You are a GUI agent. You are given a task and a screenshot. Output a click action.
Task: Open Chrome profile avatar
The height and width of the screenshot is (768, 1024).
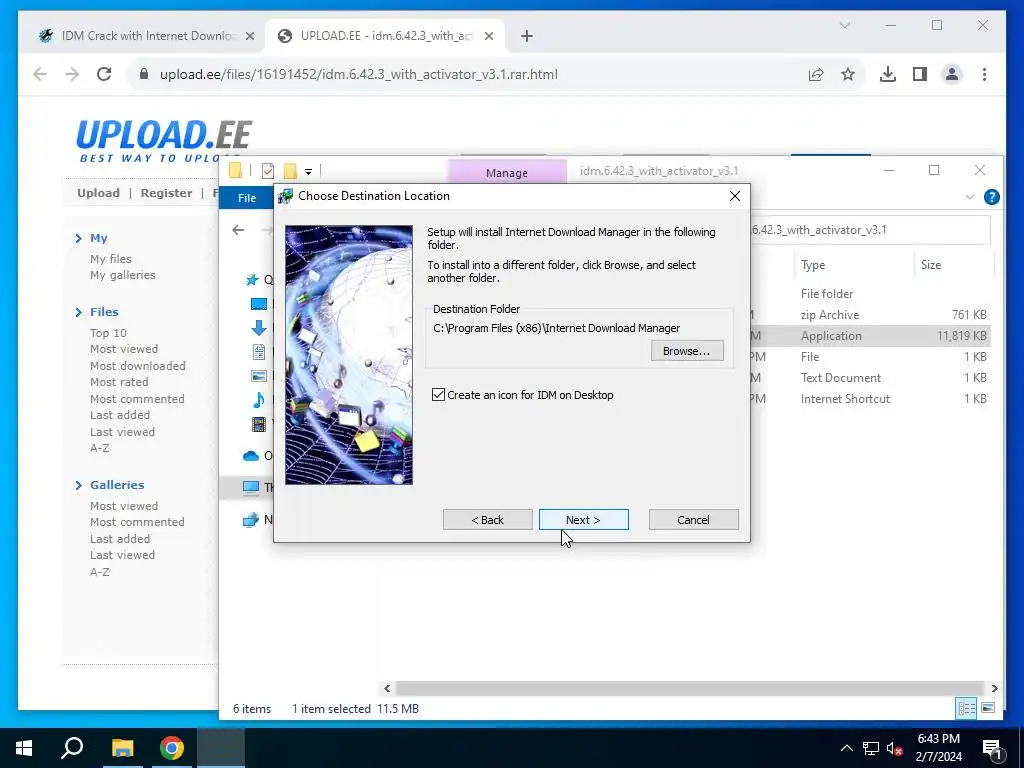pyautogui.click(x=952, y=74)
